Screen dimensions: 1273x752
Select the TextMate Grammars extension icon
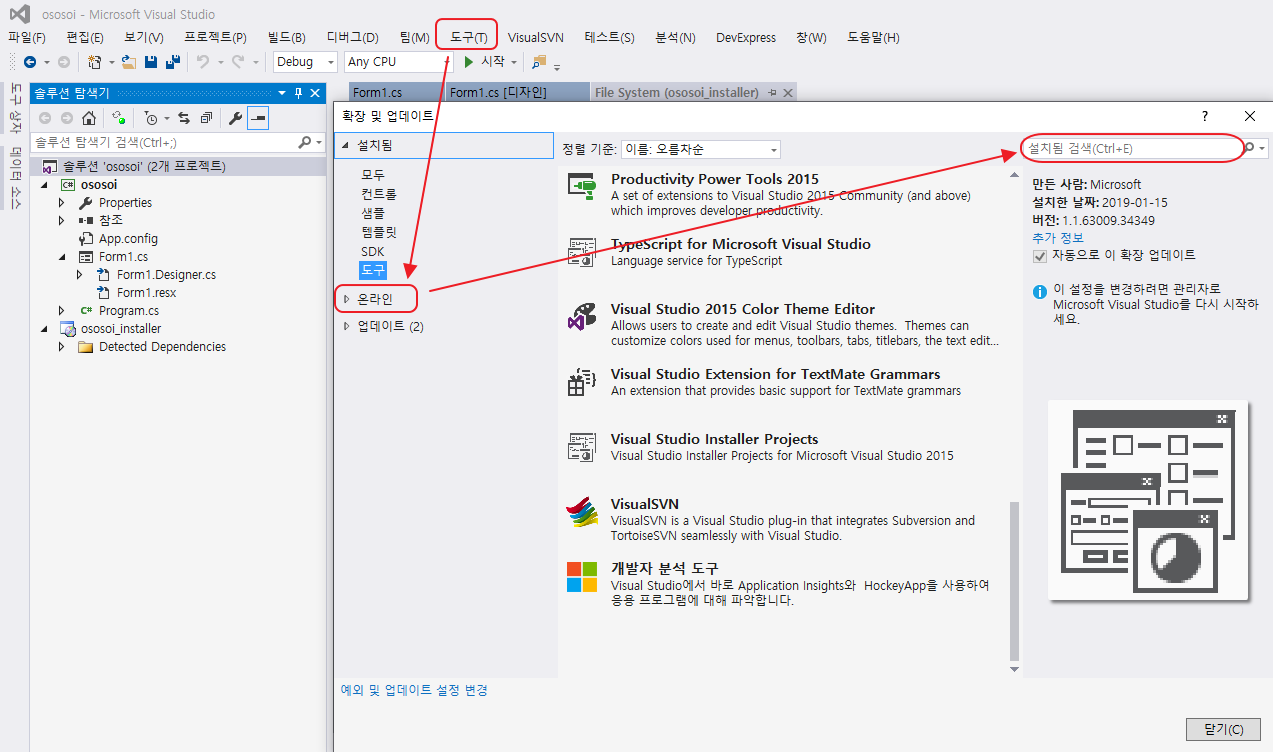[x=582, y=382]
